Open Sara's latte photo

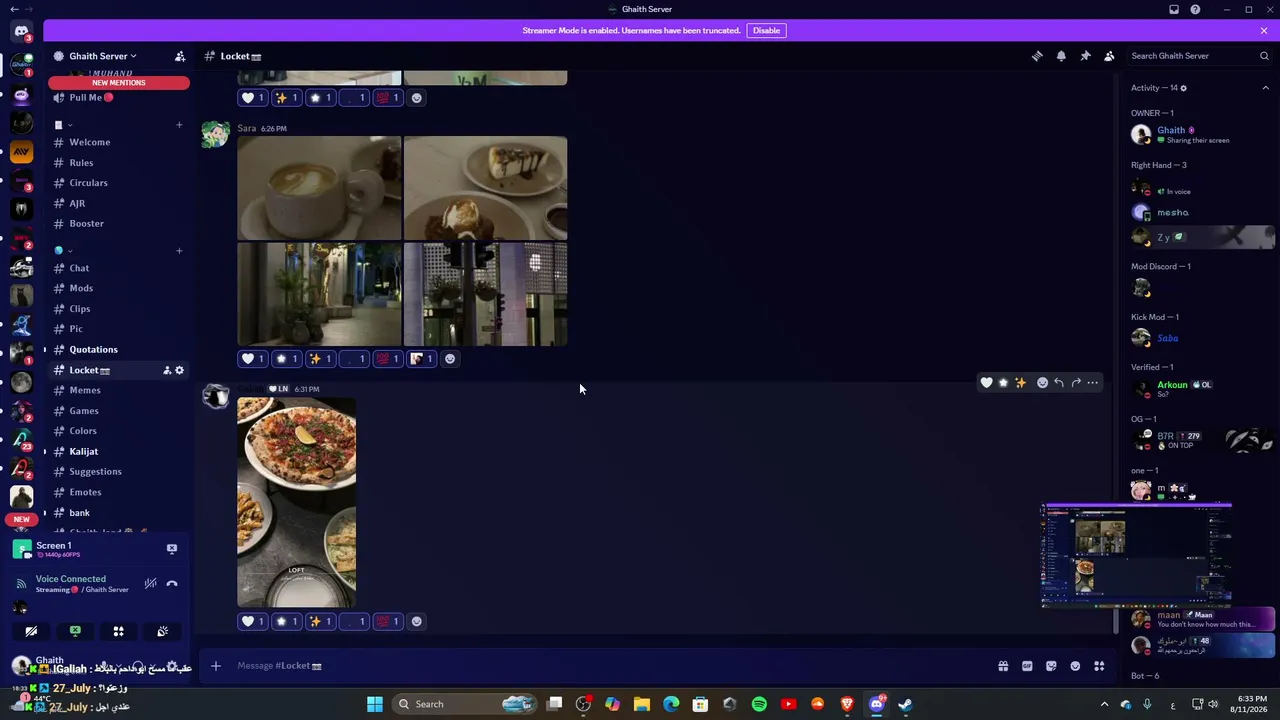tap(319, 188)
